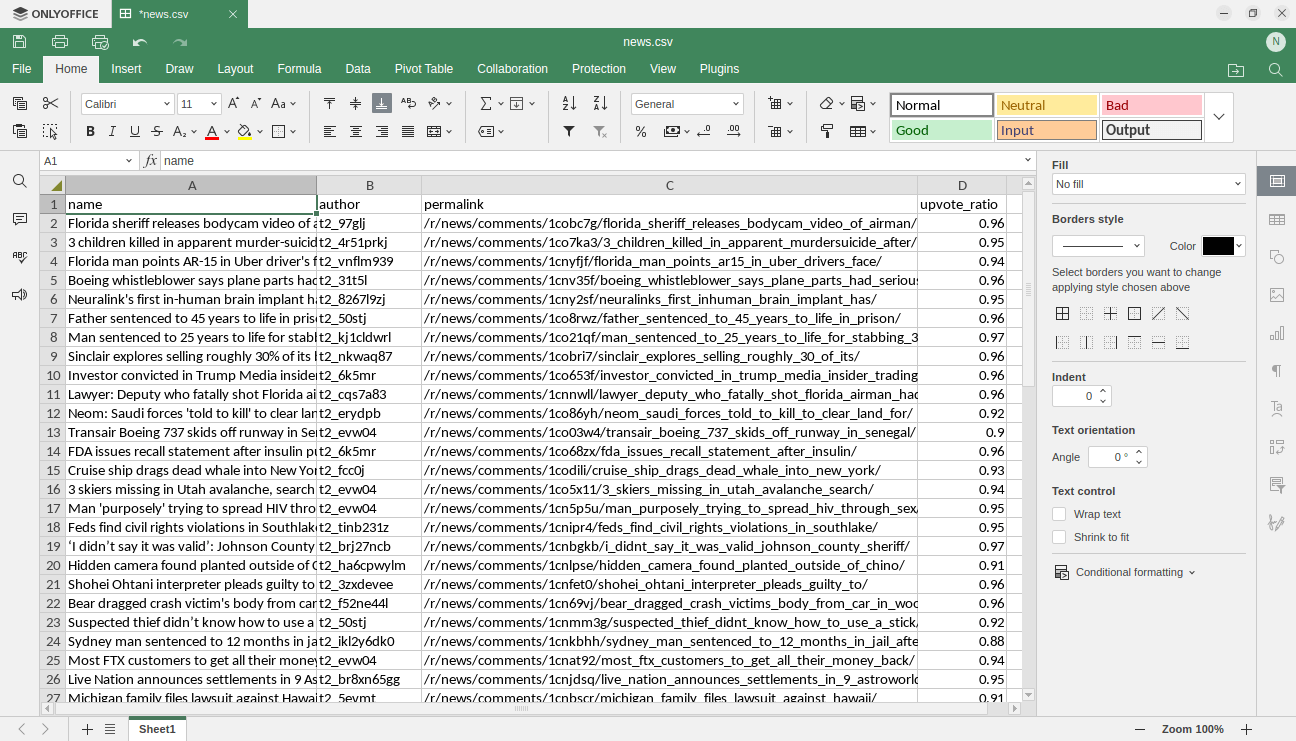Viewport: 1296px width, 741px height.
Task: Toggle Underline formatting
Action: tap(134, 131)
